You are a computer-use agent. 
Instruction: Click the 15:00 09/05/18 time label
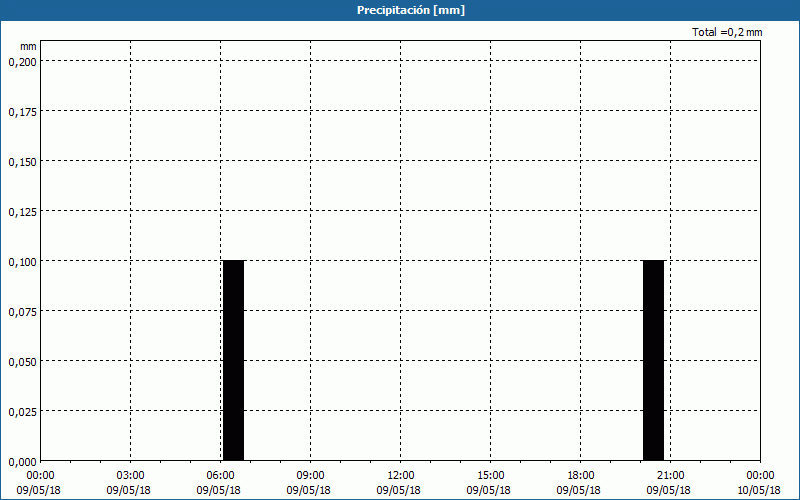(489, 483)
